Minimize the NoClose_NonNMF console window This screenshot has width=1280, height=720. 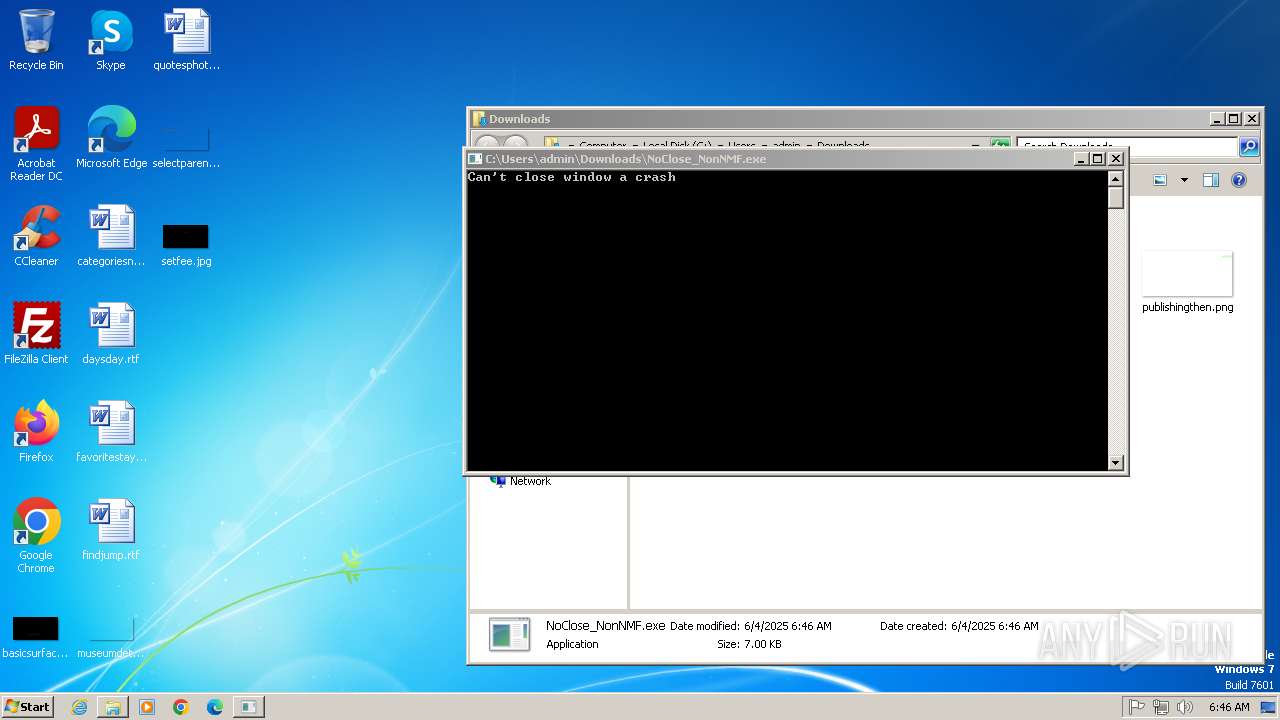pos(1081,158)
